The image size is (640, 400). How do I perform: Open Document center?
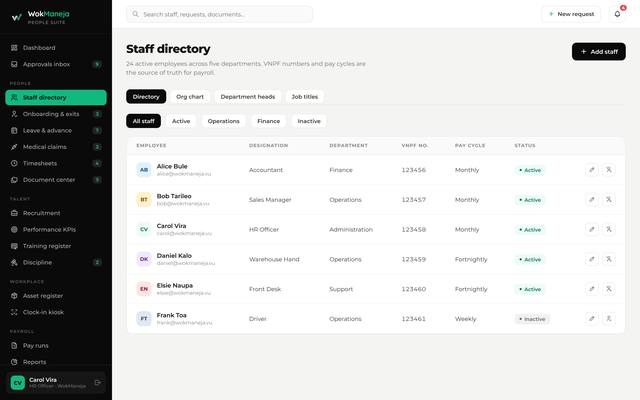(56, 180)
